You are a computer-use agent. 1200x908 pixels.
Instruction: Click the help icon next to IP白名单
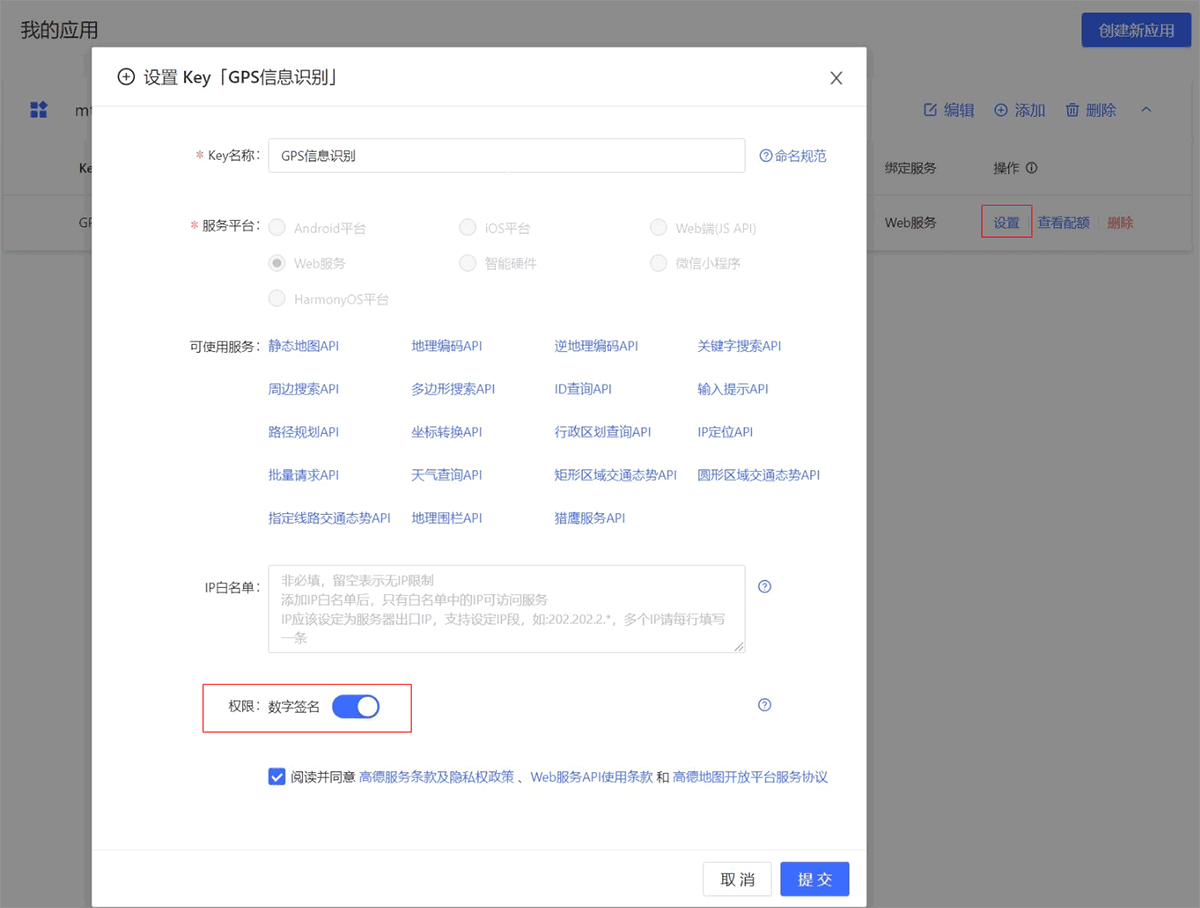(765, 587)
